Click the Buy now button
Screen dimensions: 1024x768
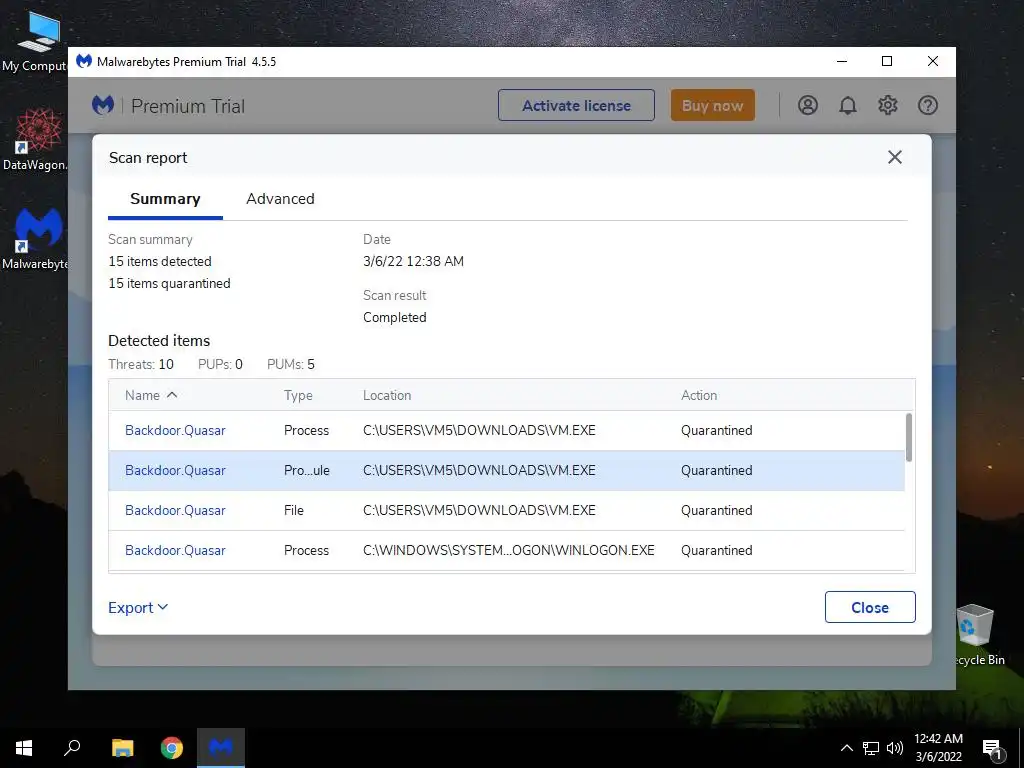point(712,105)
